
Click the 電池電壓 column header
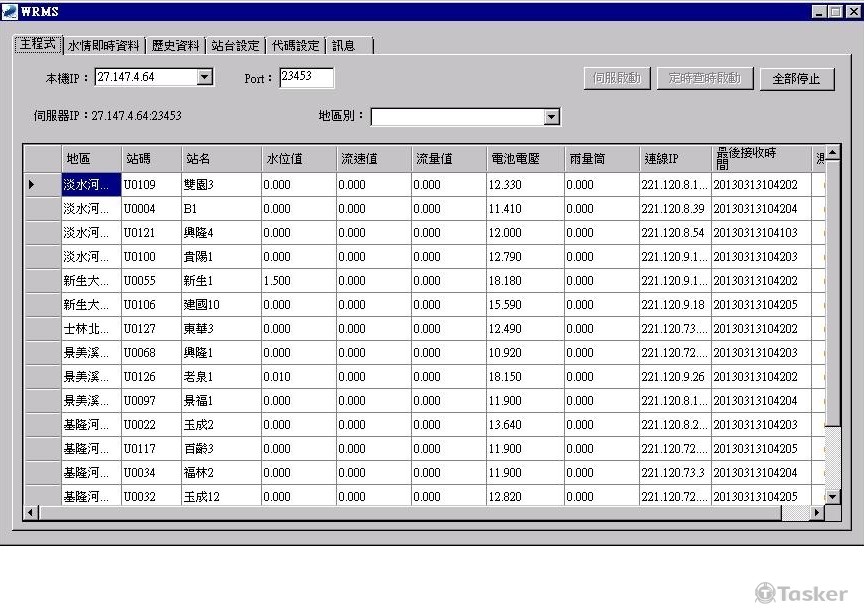pos(524,159)
